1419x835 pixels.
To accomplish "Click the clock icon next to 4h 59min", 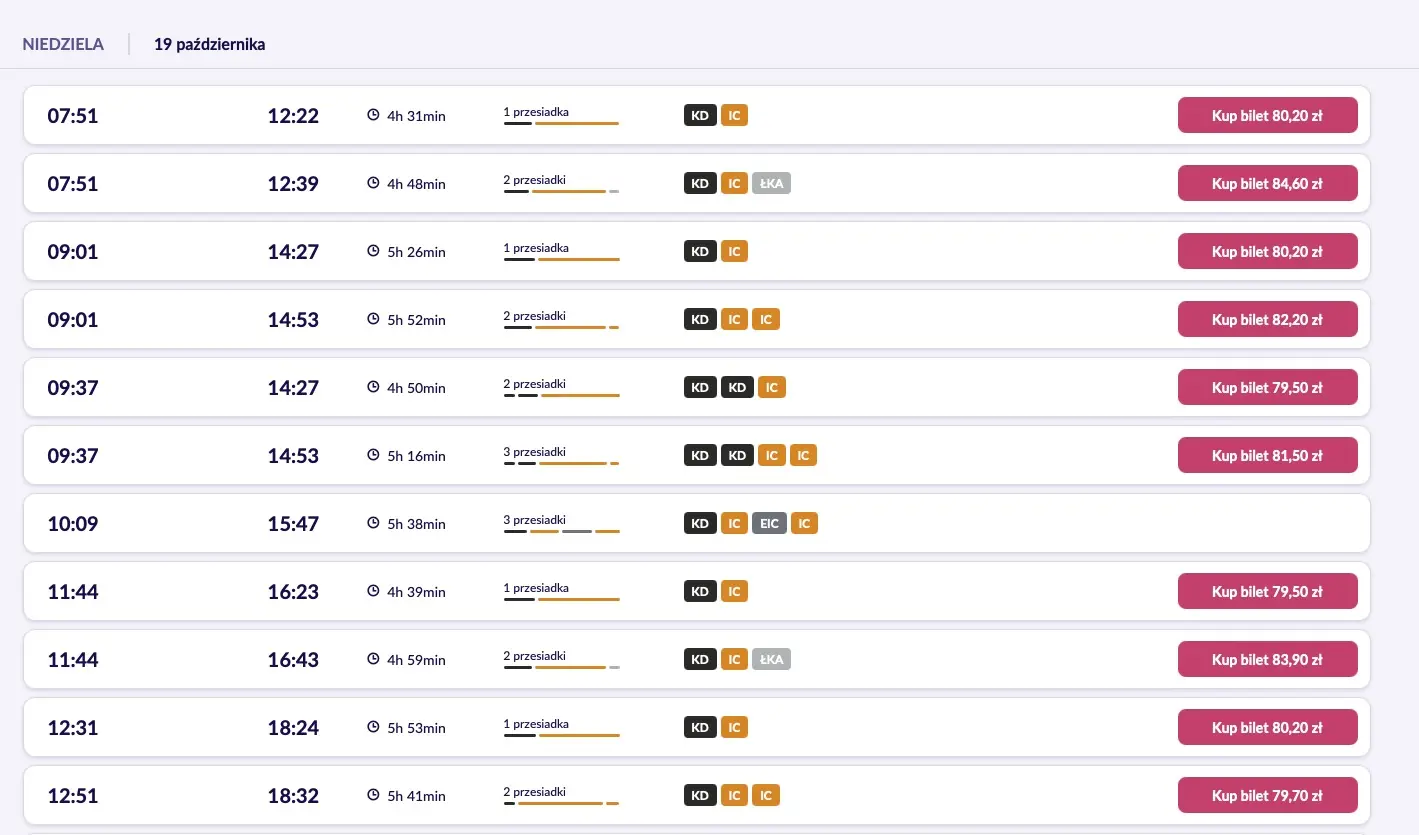I will click(374, 659).
